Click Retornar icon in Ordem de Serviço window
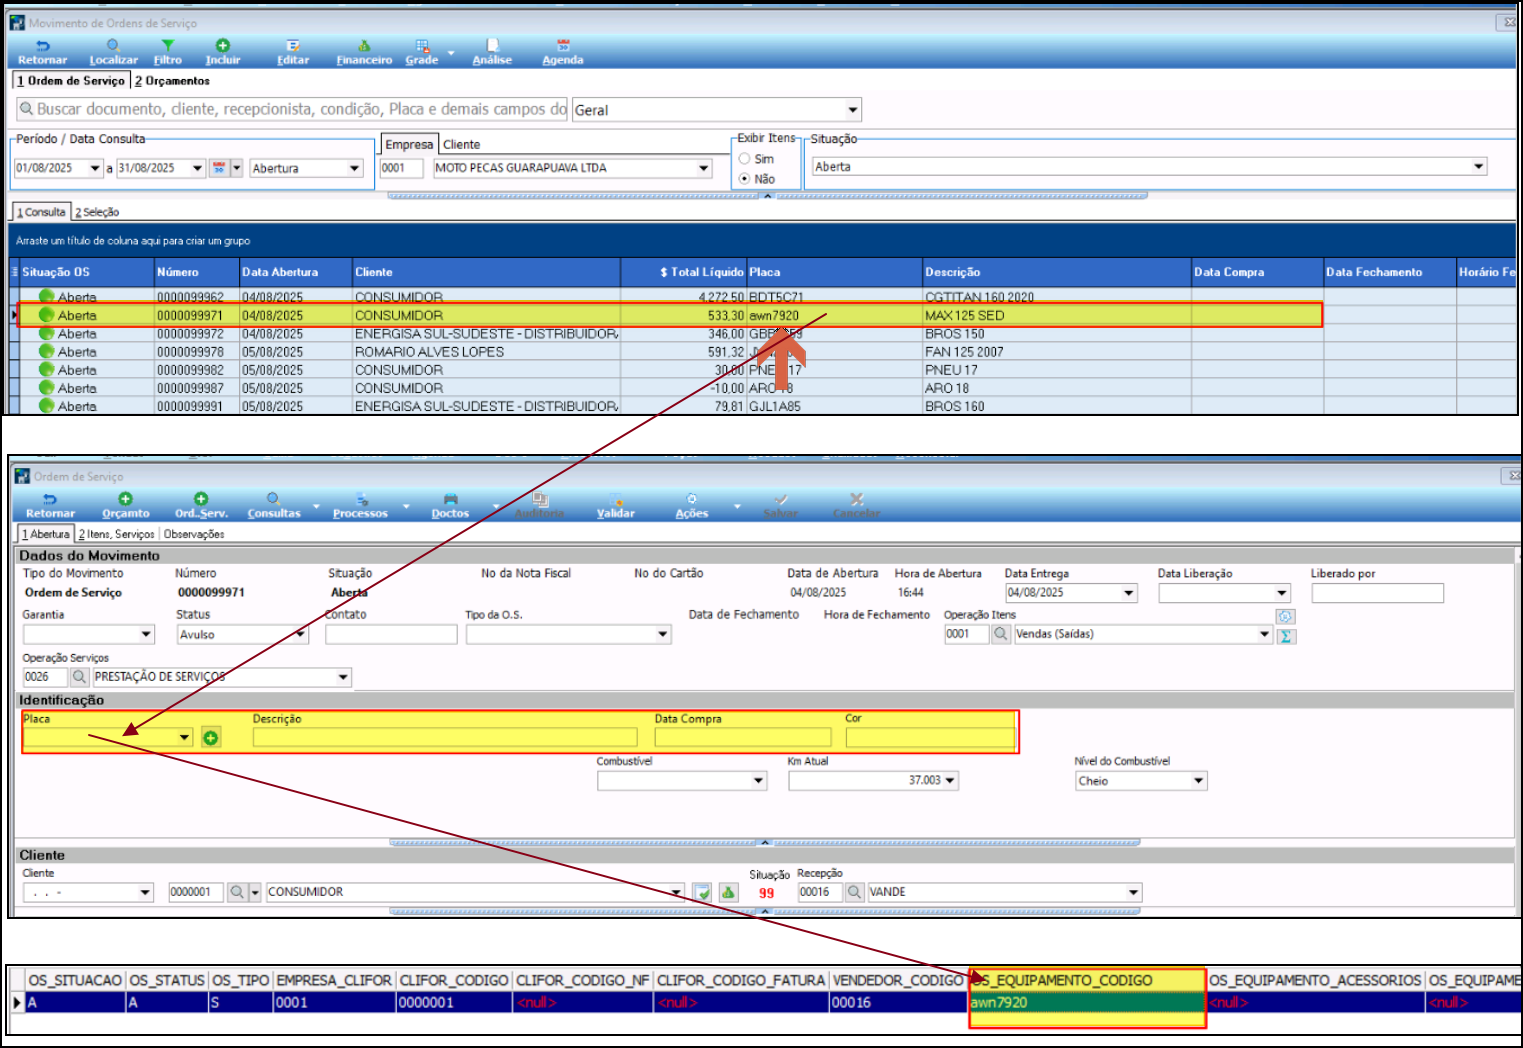The height and width of the screenshot is (1048, 1523). pyautogui.click(x=50, y=499)
